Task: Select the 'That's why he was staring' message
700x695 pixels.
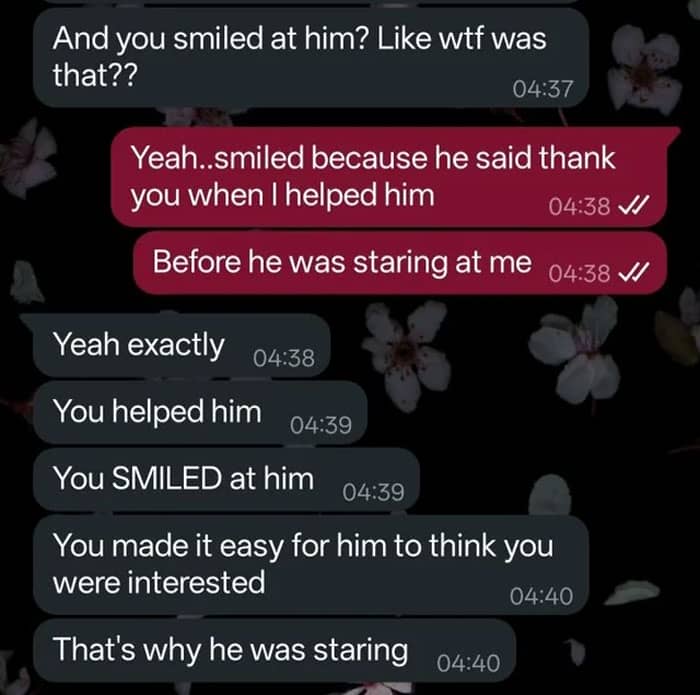Action: pos(275,650)
